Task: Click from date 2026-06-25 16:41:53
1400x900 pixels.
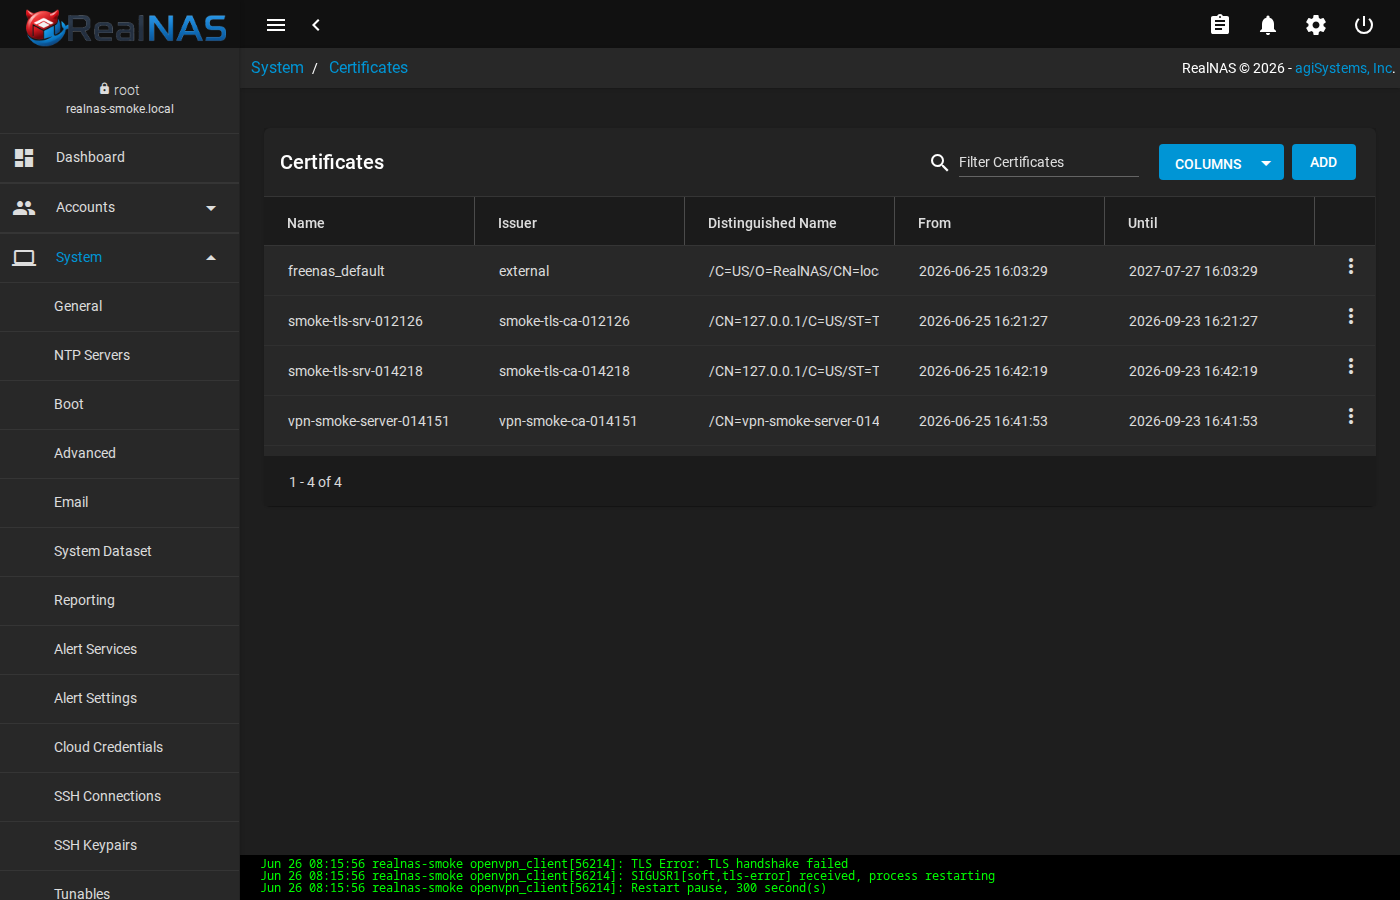Action: (x=983, y=421)
